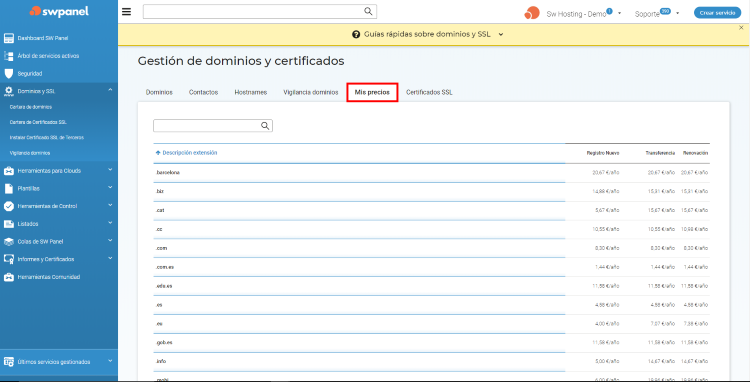Click the Registro Nuevo column header

pyautogui.click(x=603, y=153)
